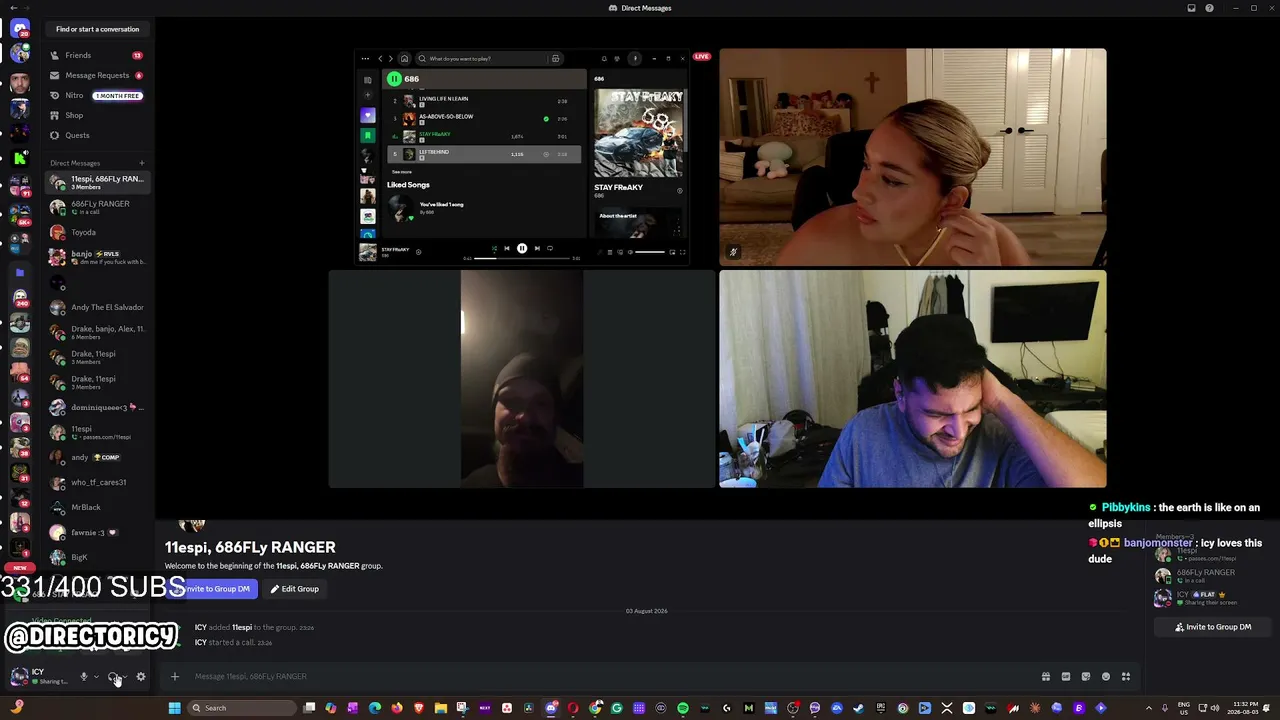Toggle shuffle in Spotify player
The image size is (1280, 720).
494,248
